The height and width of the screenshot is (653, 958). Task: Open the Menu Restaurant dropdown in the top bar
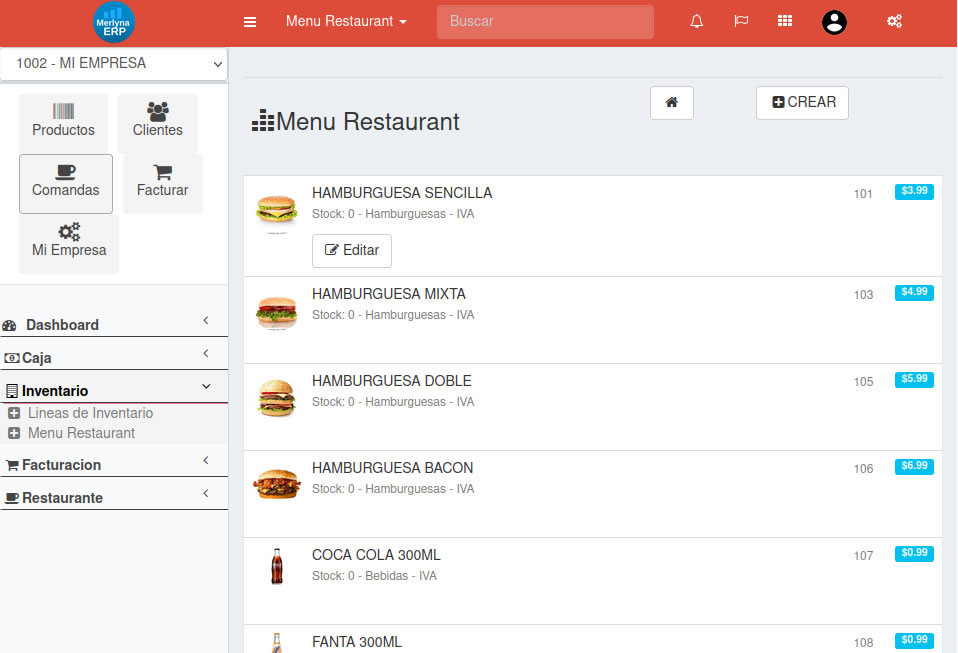point(345,20)
